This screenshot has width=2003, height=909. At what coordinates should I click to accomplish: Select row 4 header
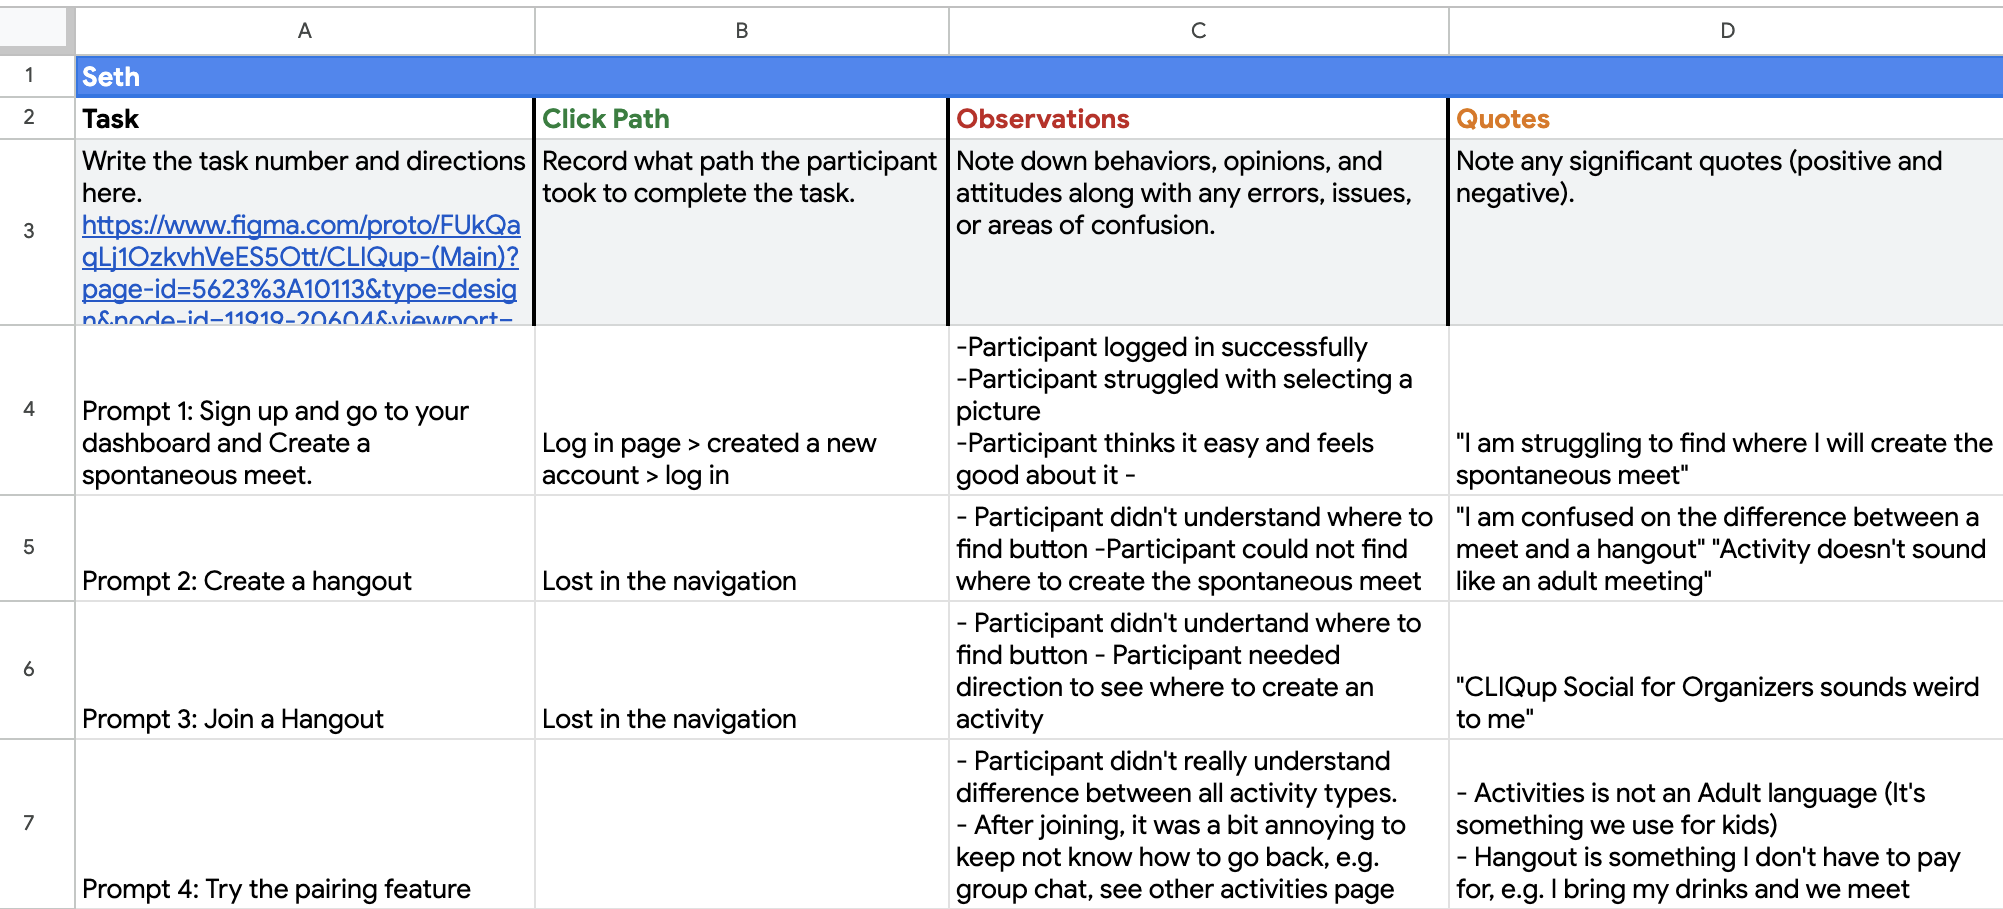pos(30,410)
